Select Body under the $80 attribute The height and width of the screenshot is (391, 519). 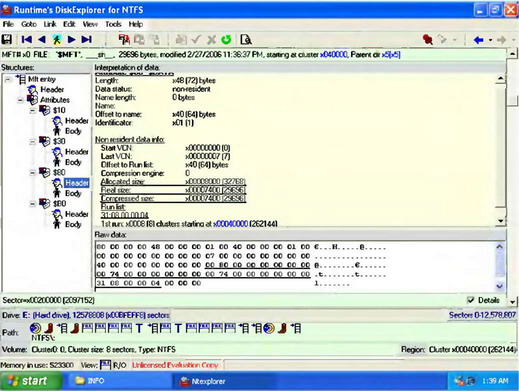point(73,193)
